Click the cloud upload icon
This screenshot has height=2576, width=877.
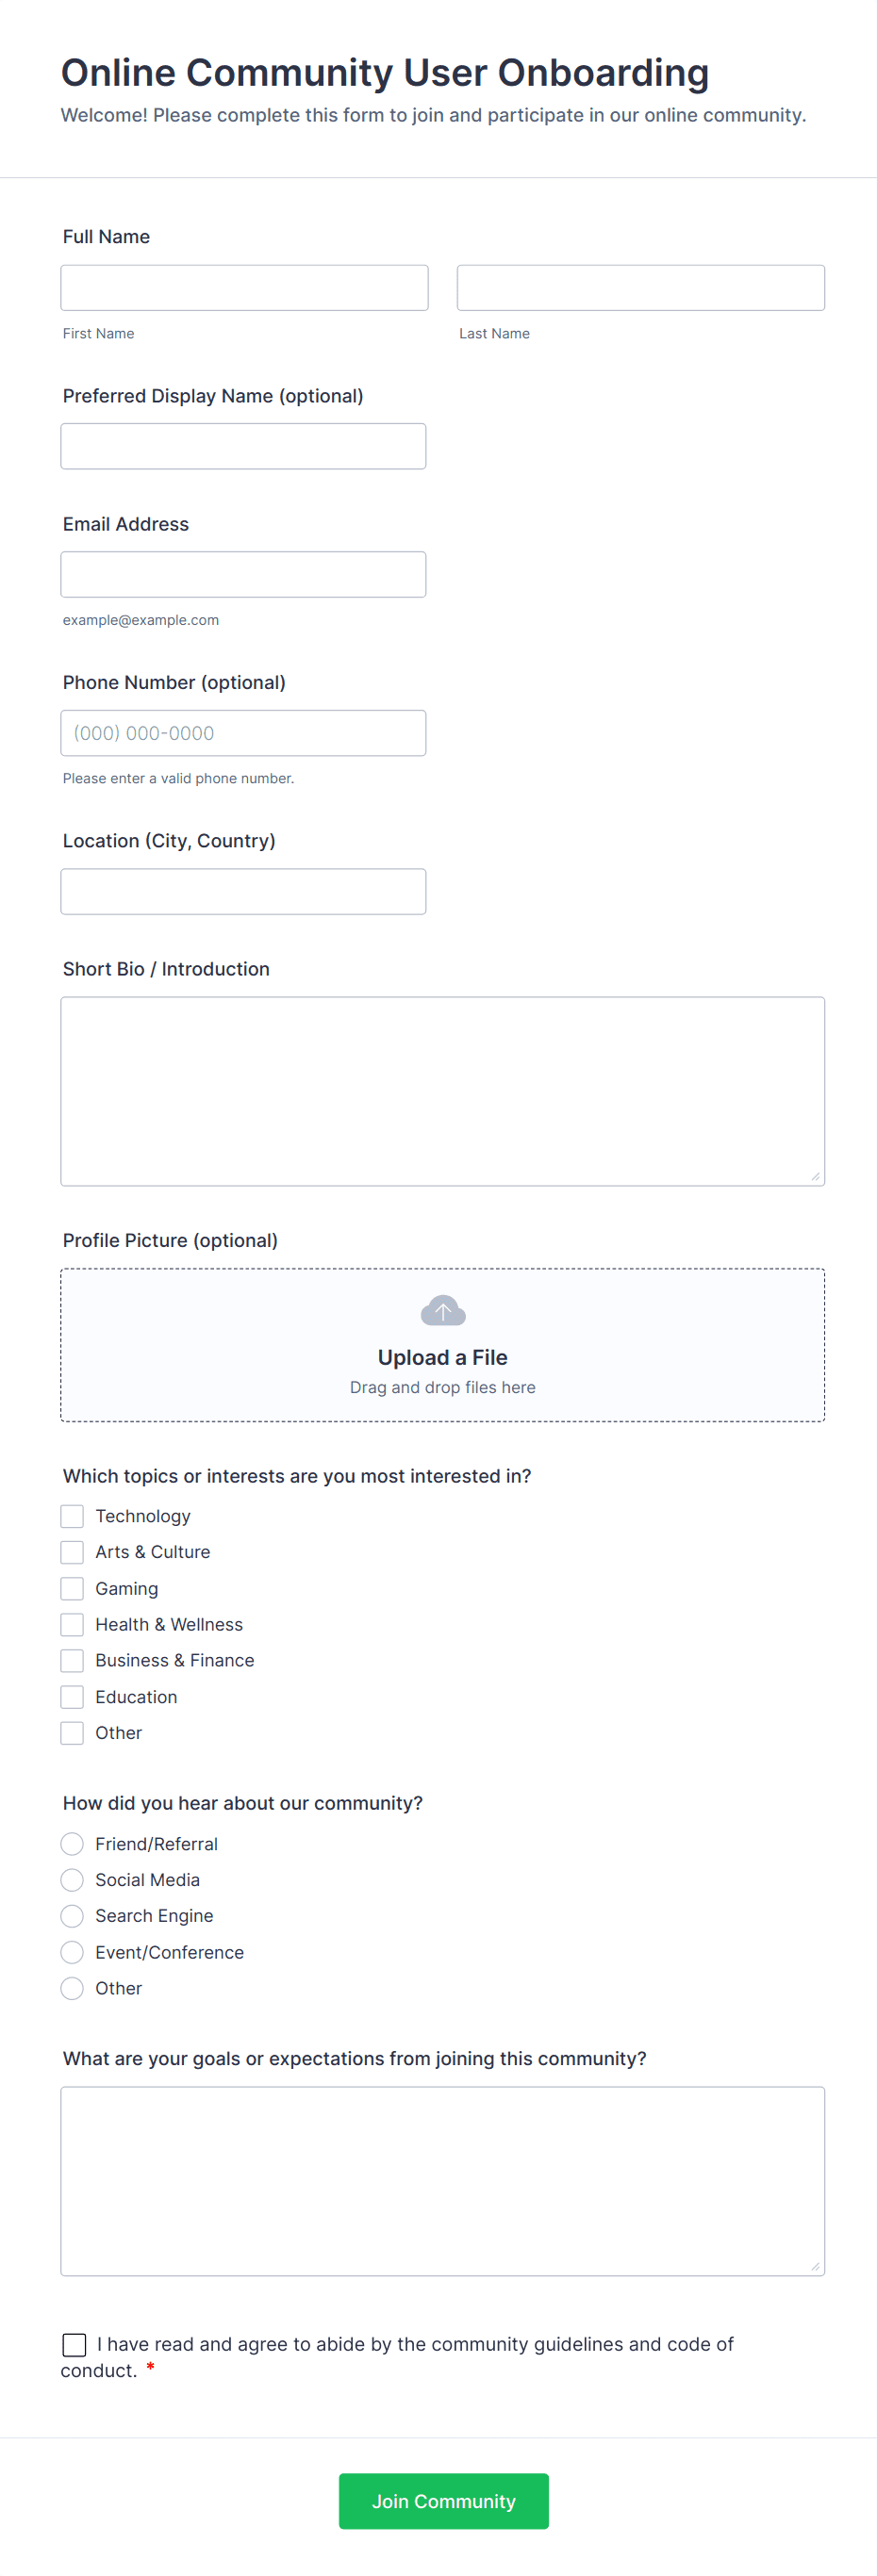442,1310
